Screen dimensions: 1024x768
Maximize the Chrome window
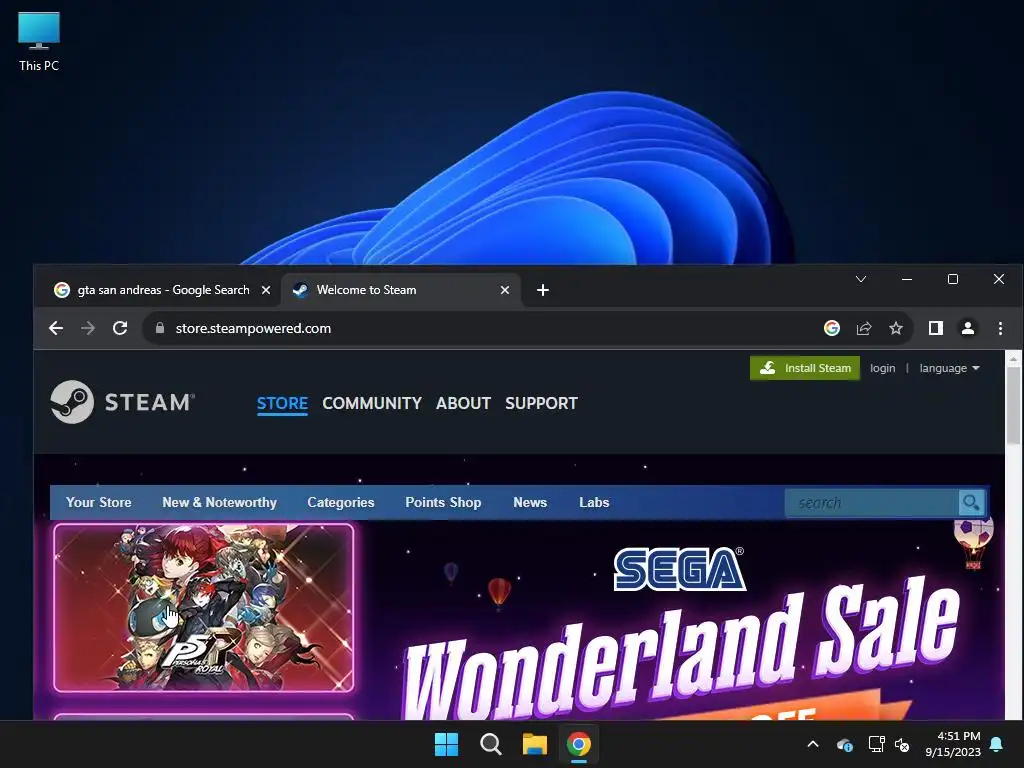coord(953,279)
